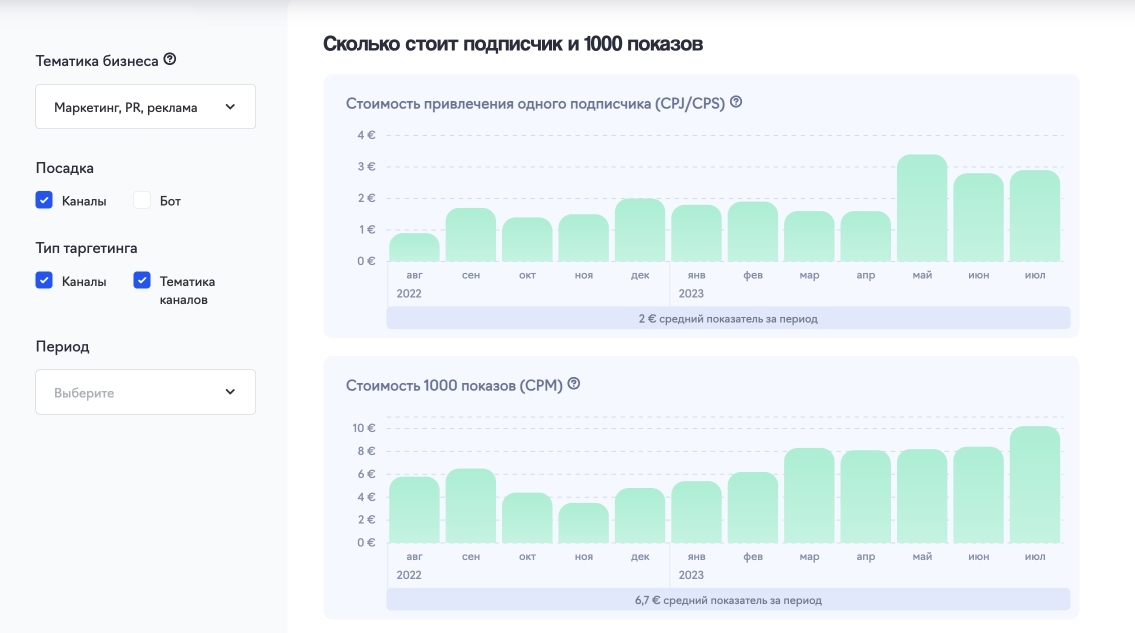
Task: Open the Тематика бизнеса dropdown
Action: pos(145,106)
